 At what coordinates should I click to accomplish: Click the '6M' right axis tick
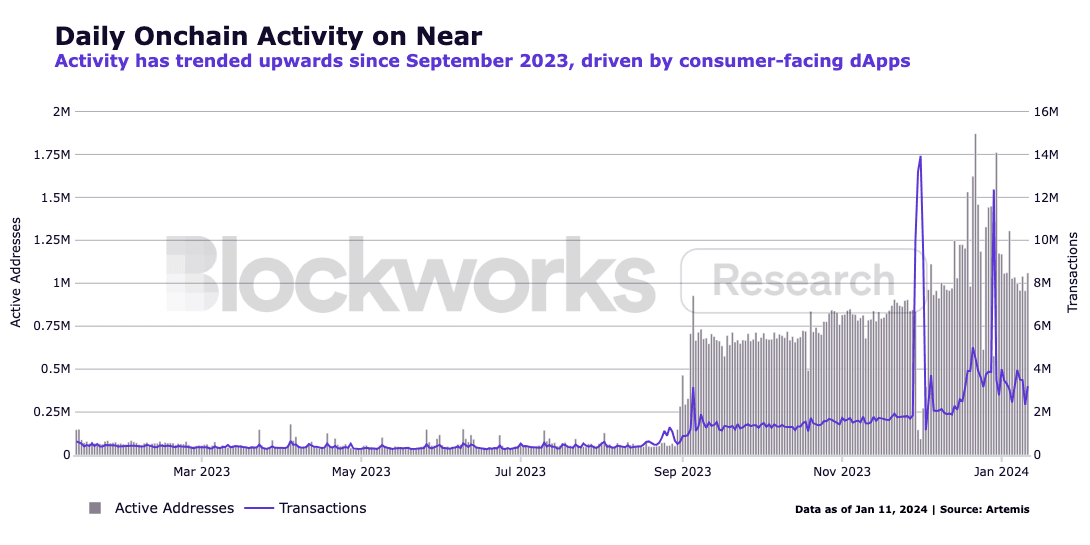coord(1043,326)
